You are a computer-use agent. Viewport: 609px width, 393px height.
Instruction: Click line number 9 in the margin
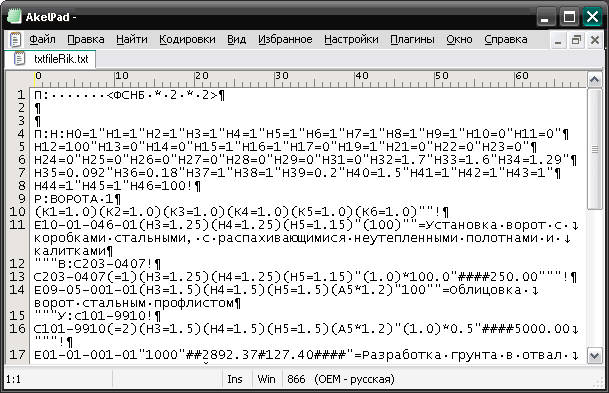click(22, 198)
